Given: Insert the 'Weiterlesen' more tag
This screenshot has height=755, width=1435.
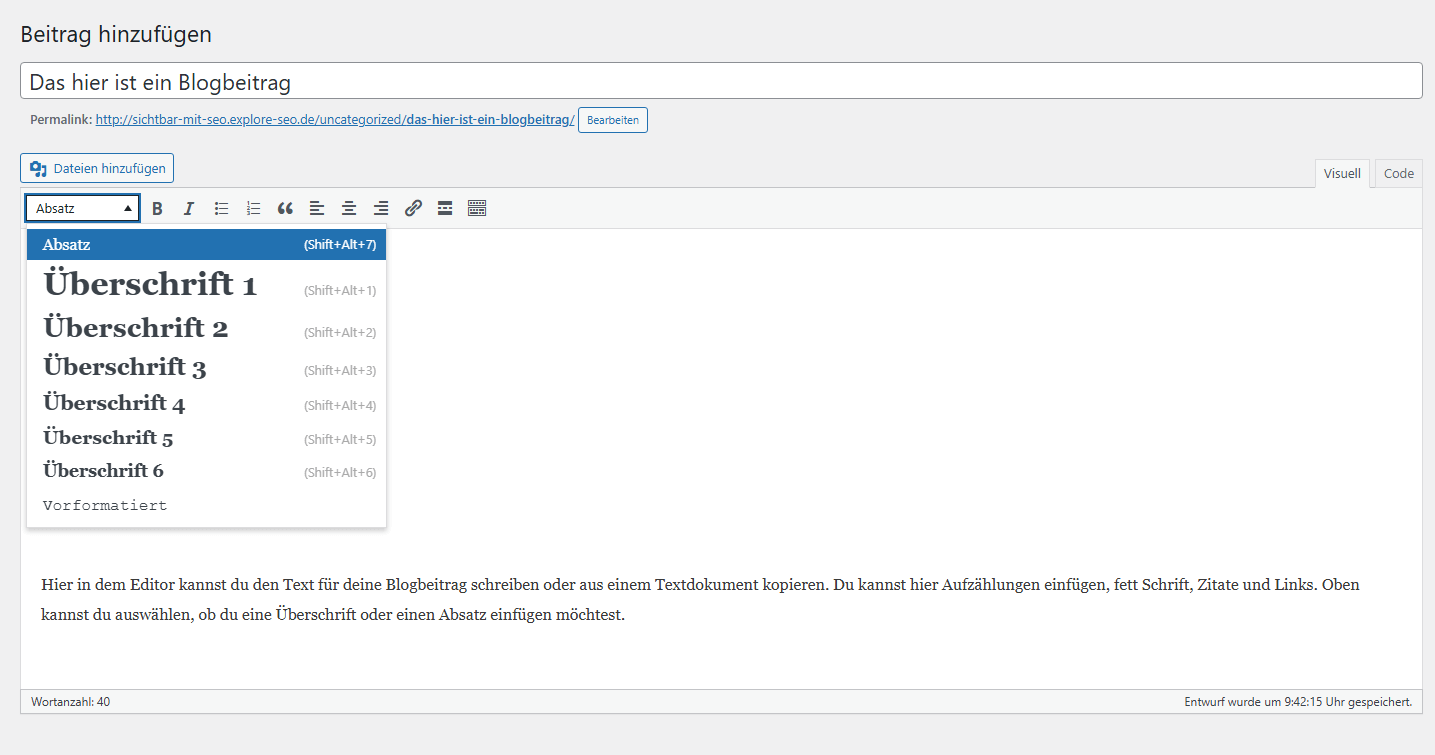Looking at the screenshot, I should click(x=445, y=208).
